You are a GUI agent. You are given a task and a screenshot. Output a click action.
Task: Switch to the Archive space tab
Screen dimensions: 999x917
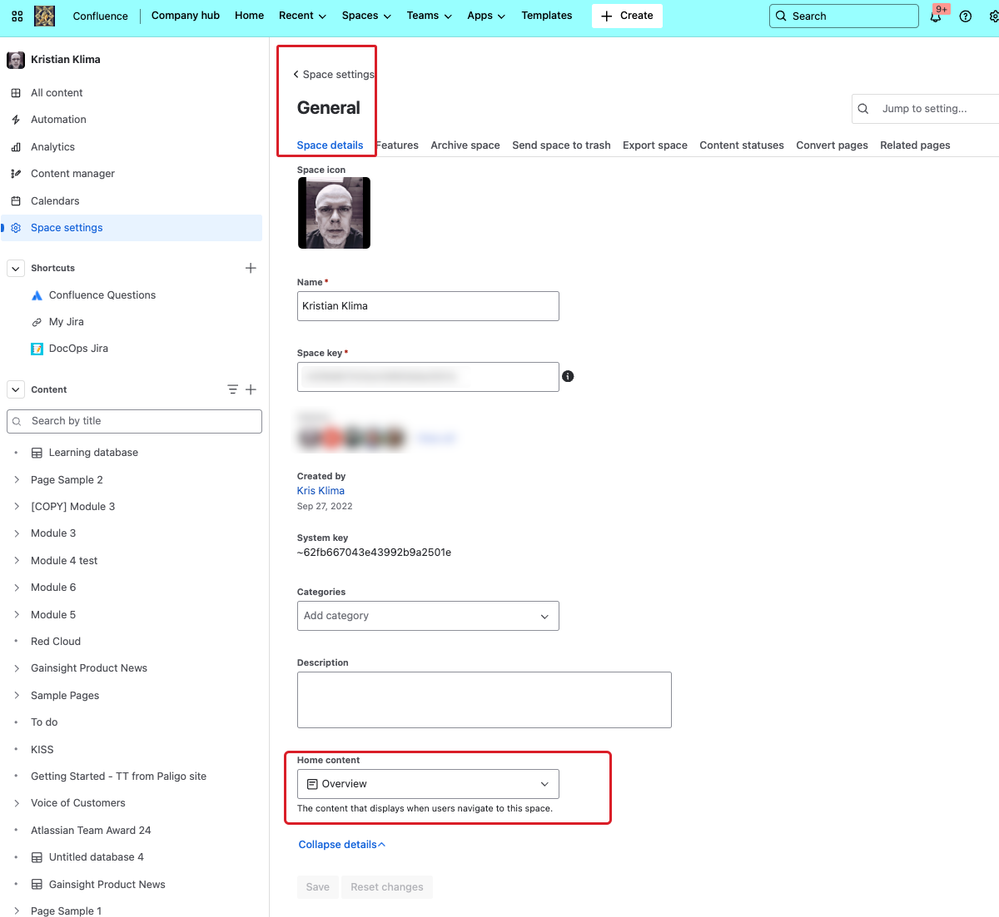[x=465, y=145]
